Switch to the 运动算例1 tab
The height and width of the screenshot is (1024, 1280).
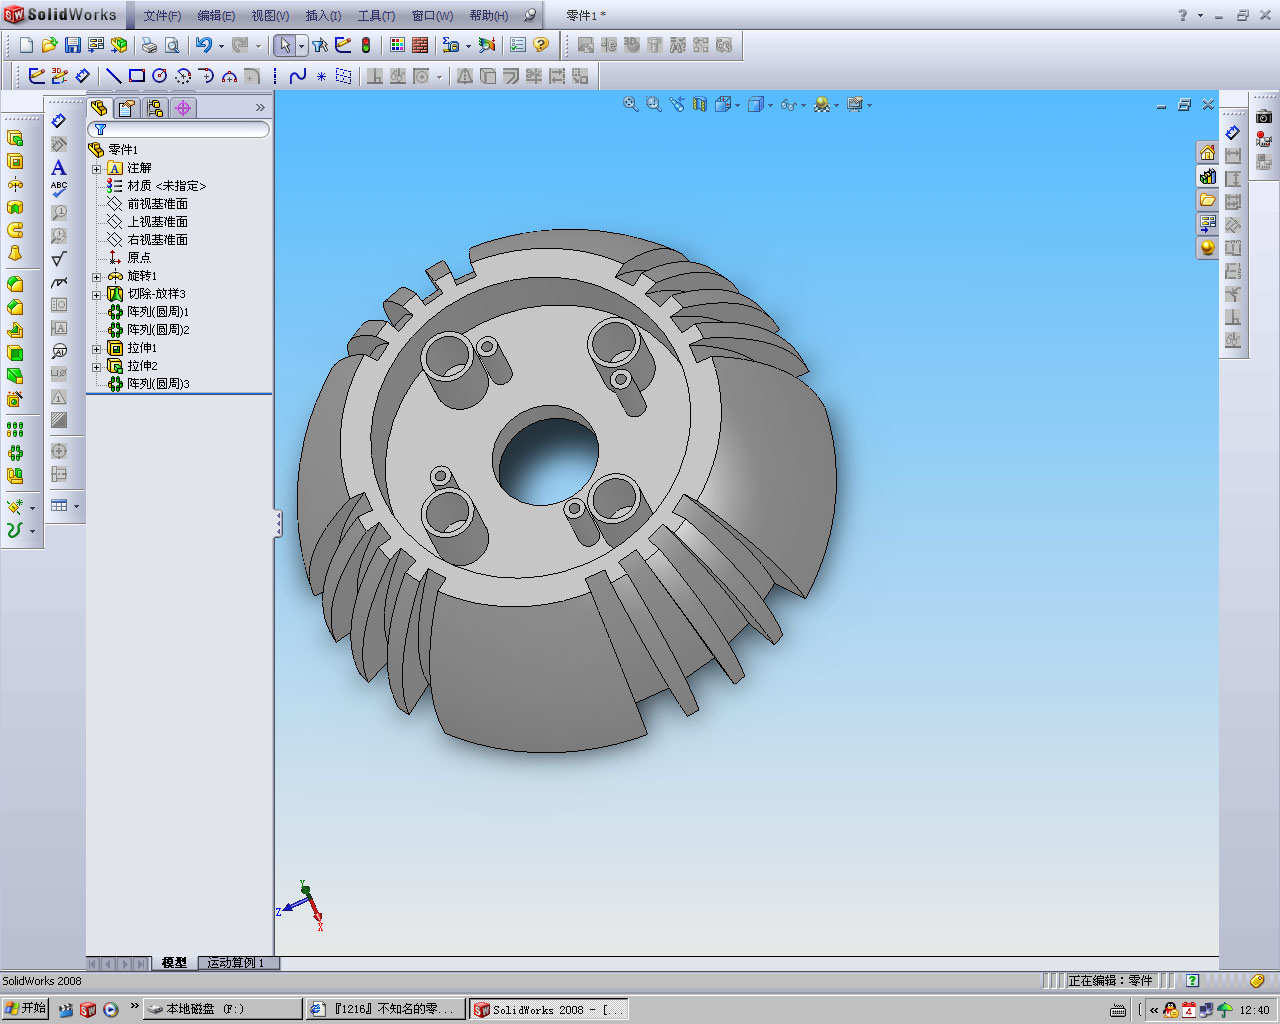(236, 963)
